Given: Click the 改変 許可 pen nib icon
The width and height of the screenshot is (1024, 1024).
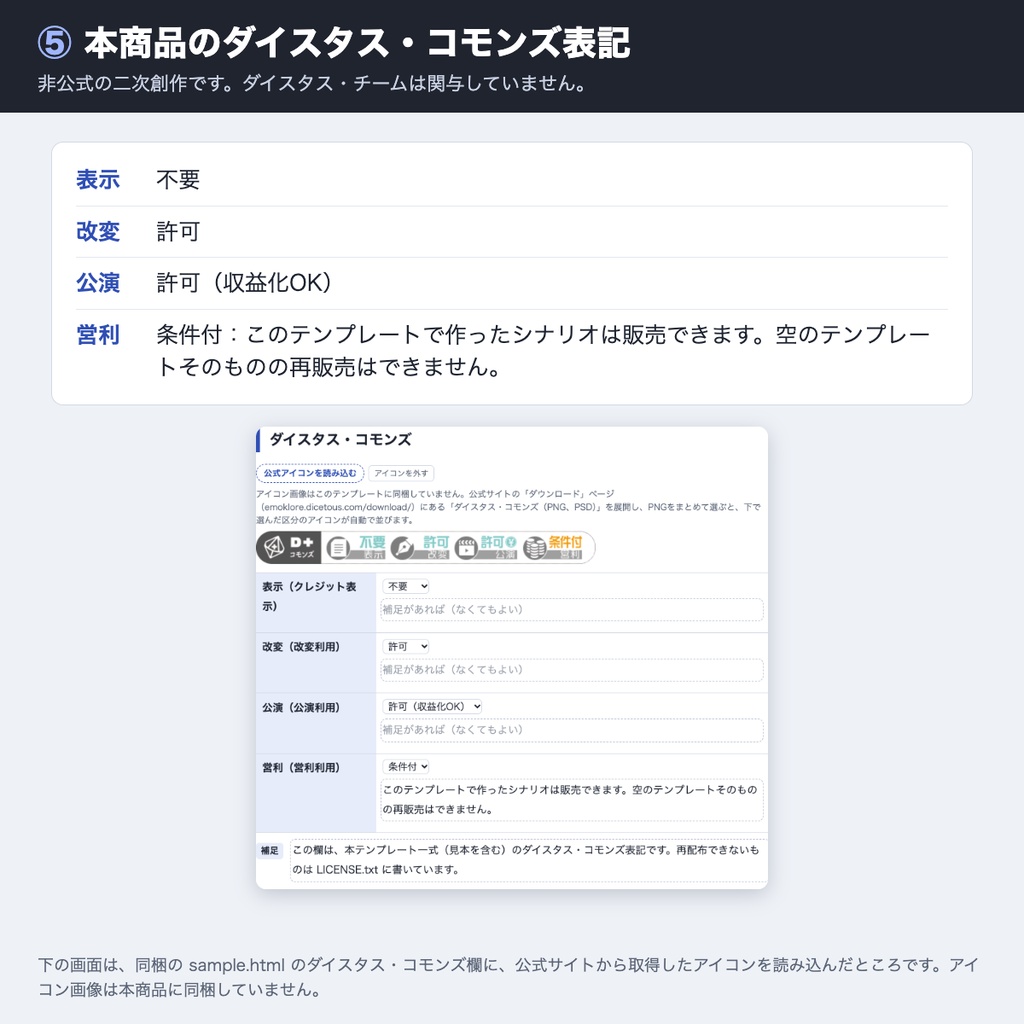Looking at the screenshot, I should pyautogui.click(x=402, y=548).
